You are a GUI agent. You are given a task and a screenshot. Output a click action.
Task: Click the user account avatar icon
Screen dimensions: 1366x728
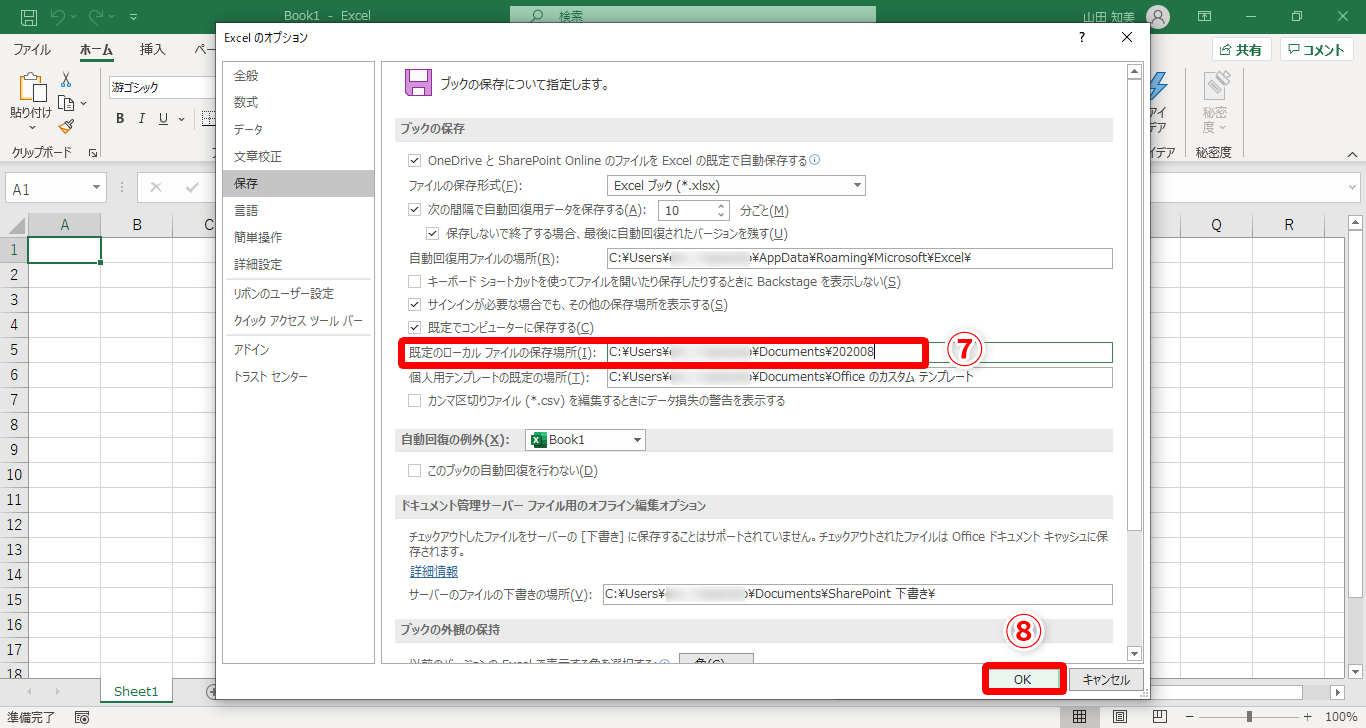click(1158, 17)
